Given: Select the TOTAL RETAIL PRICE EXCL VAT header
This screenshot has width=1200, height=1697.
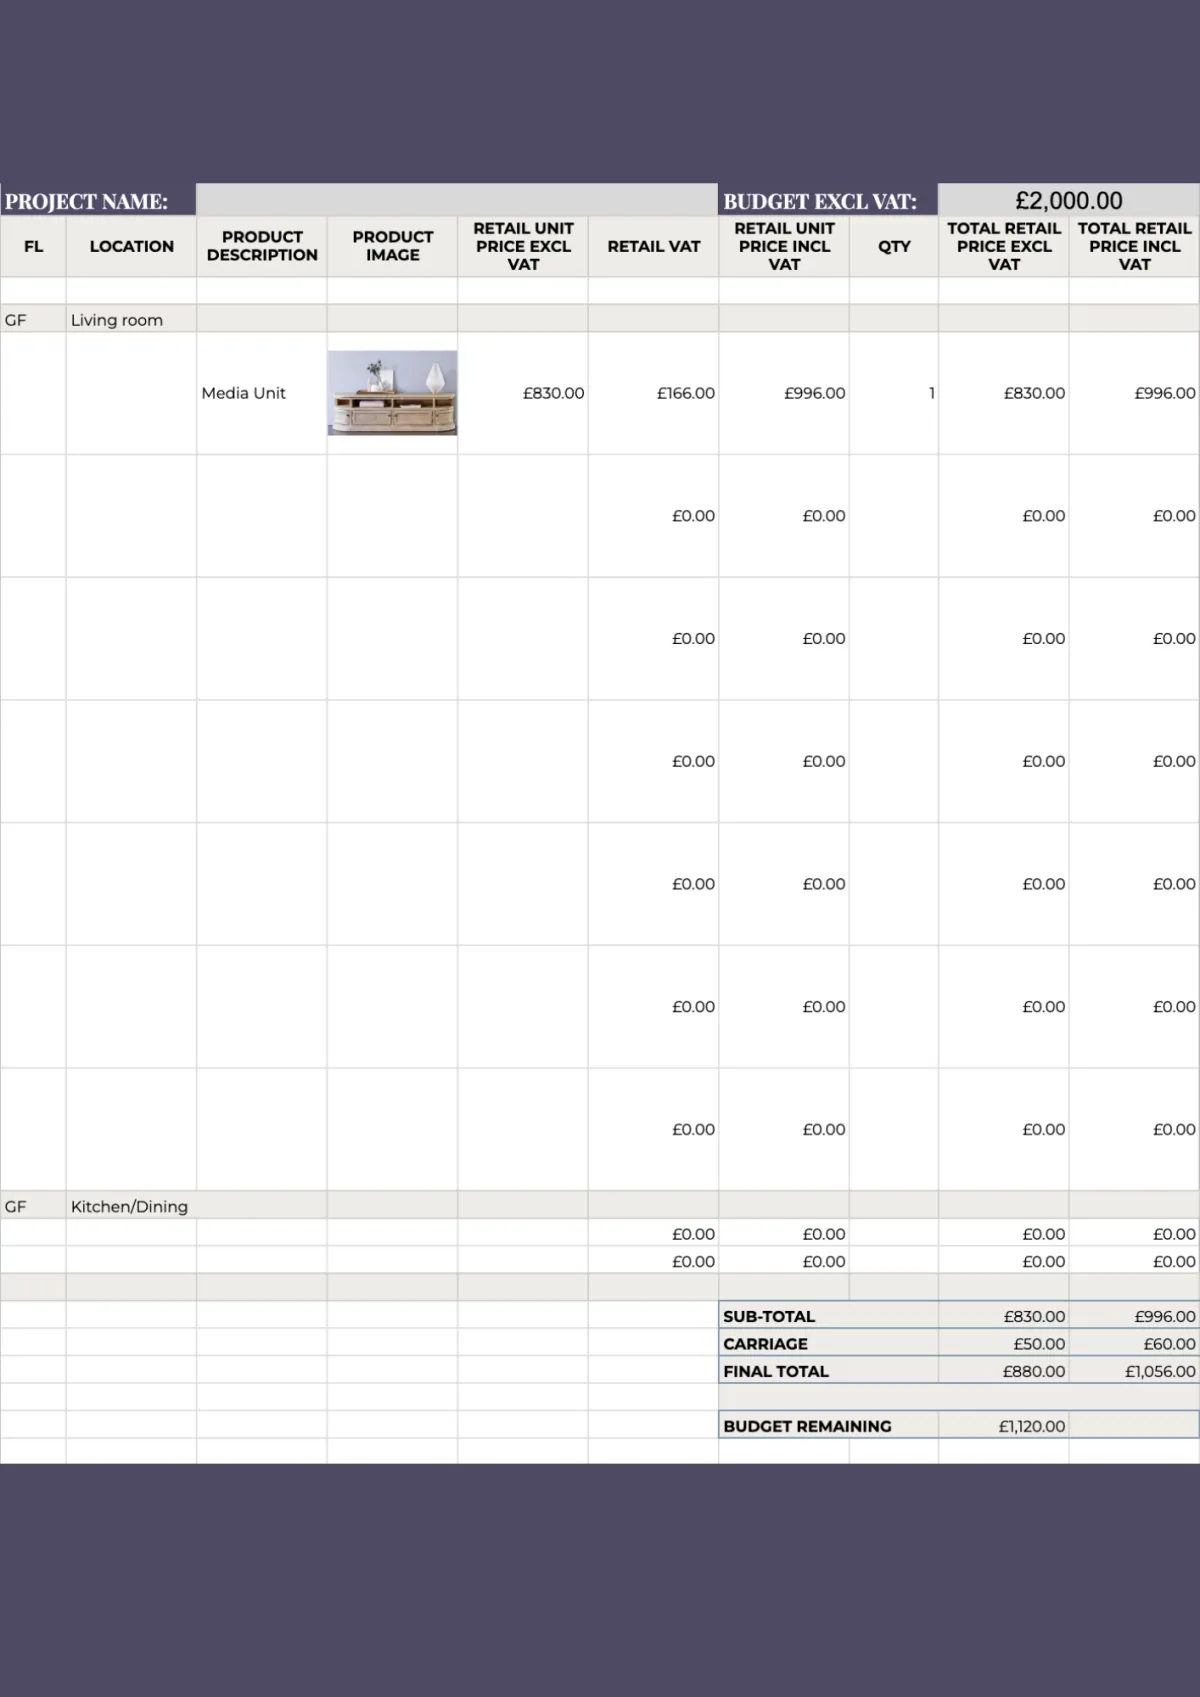Looking at the screenshot, I should (1004, 246).
